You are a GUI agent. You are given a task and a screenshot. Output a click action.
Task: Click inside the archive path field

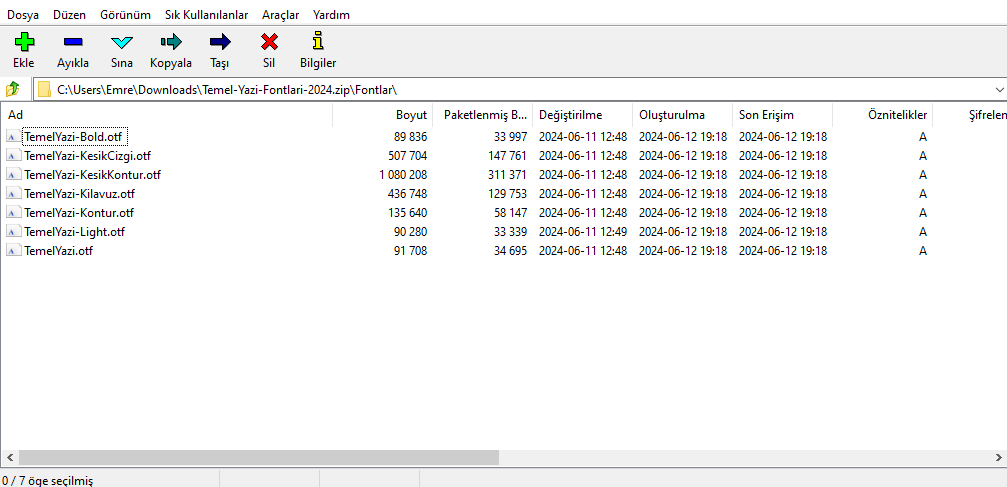click(x=500, y=90)
